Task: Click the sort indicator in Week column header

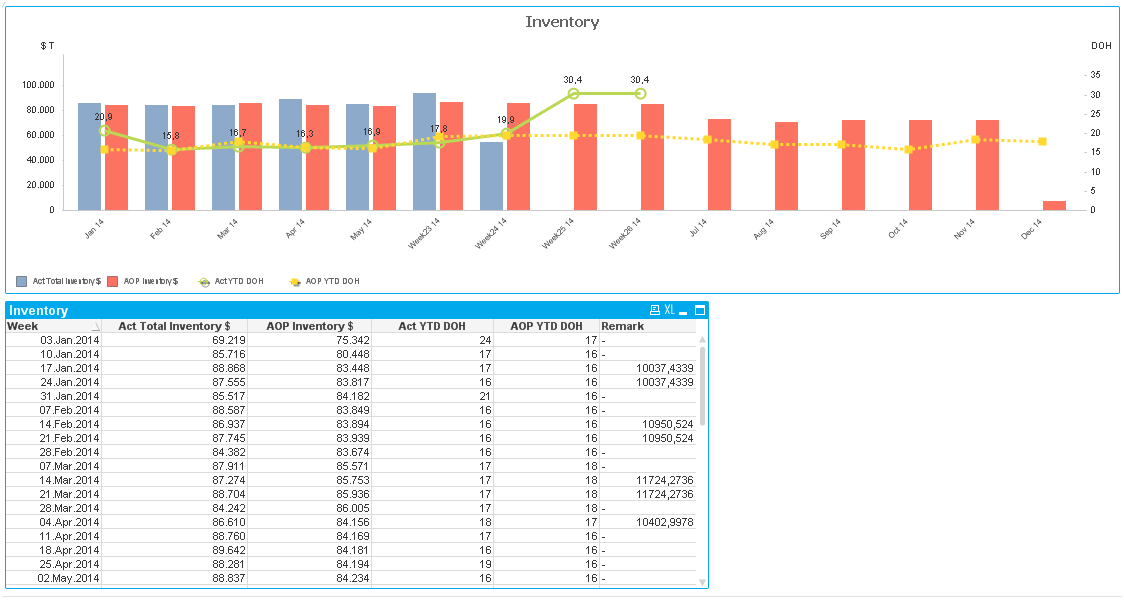Action: point(96,327)
